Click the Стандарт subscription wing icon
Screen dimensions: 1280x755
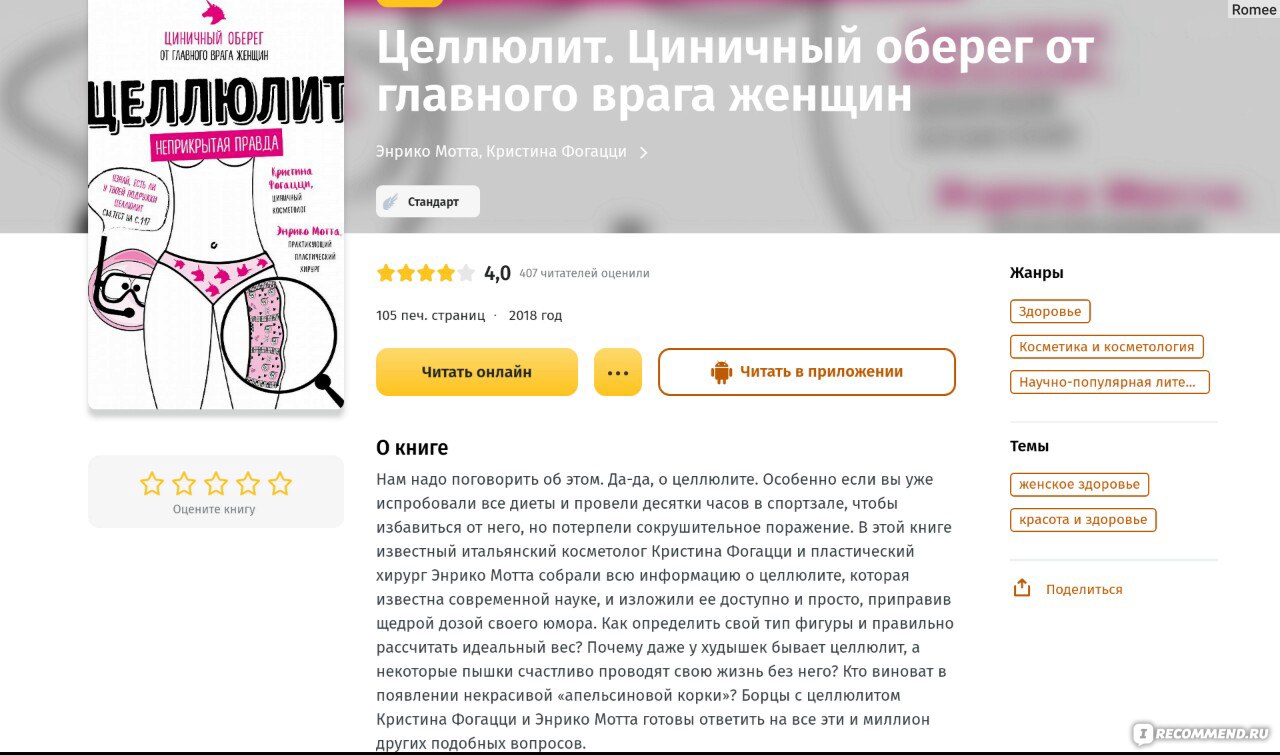coord(389,201)
